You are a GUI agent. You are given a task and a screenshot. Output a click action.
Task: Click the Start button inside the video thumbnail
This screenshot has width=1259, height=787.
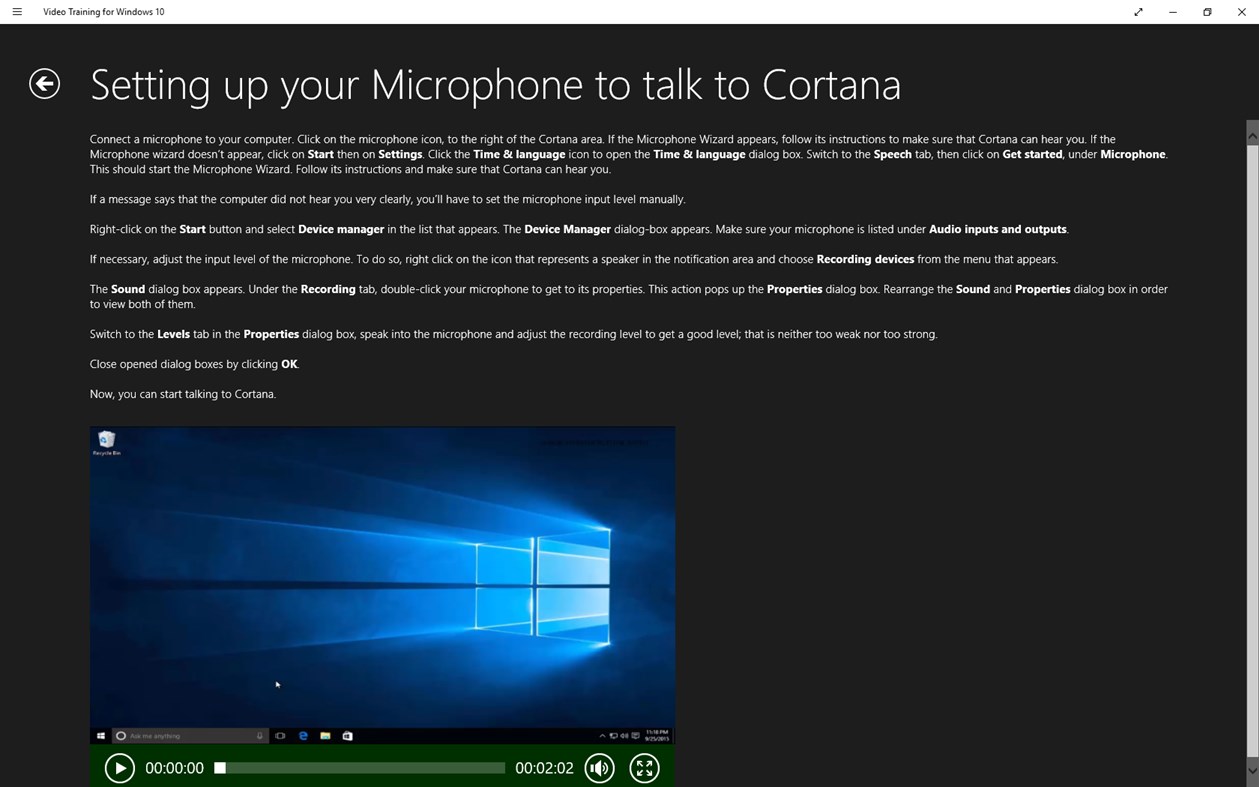[101, 735]
